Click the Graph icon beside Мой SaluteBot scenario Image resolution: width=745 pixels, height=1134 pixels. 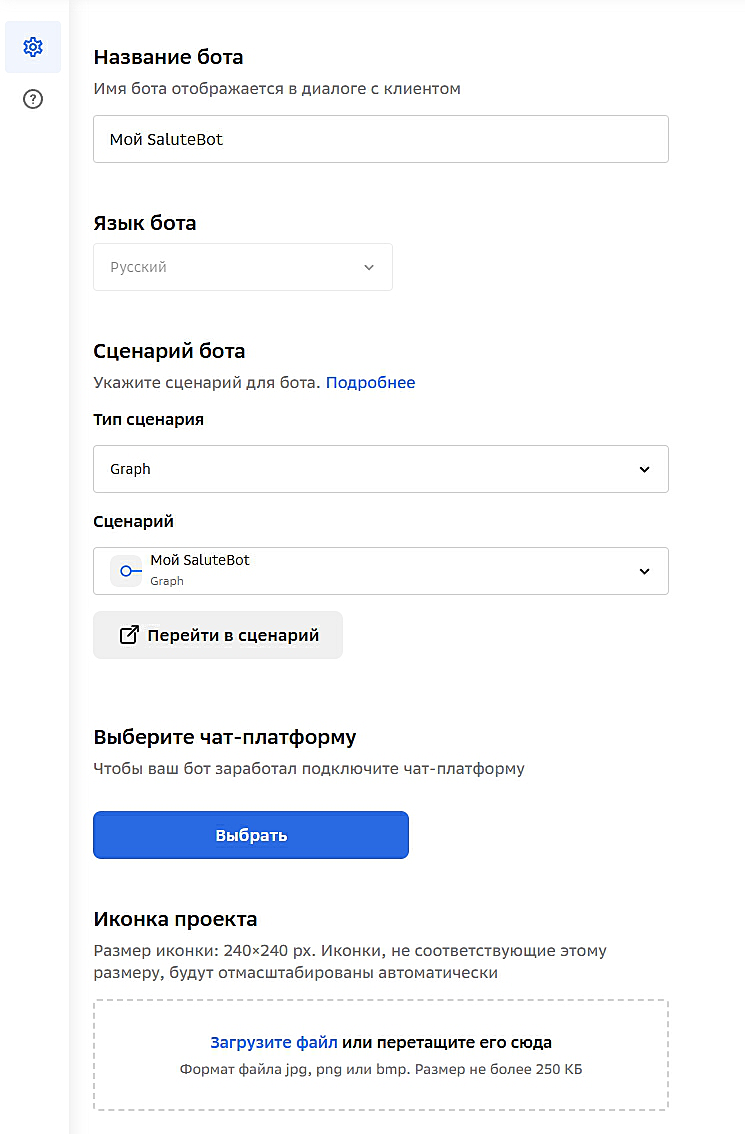pos(127,571)
